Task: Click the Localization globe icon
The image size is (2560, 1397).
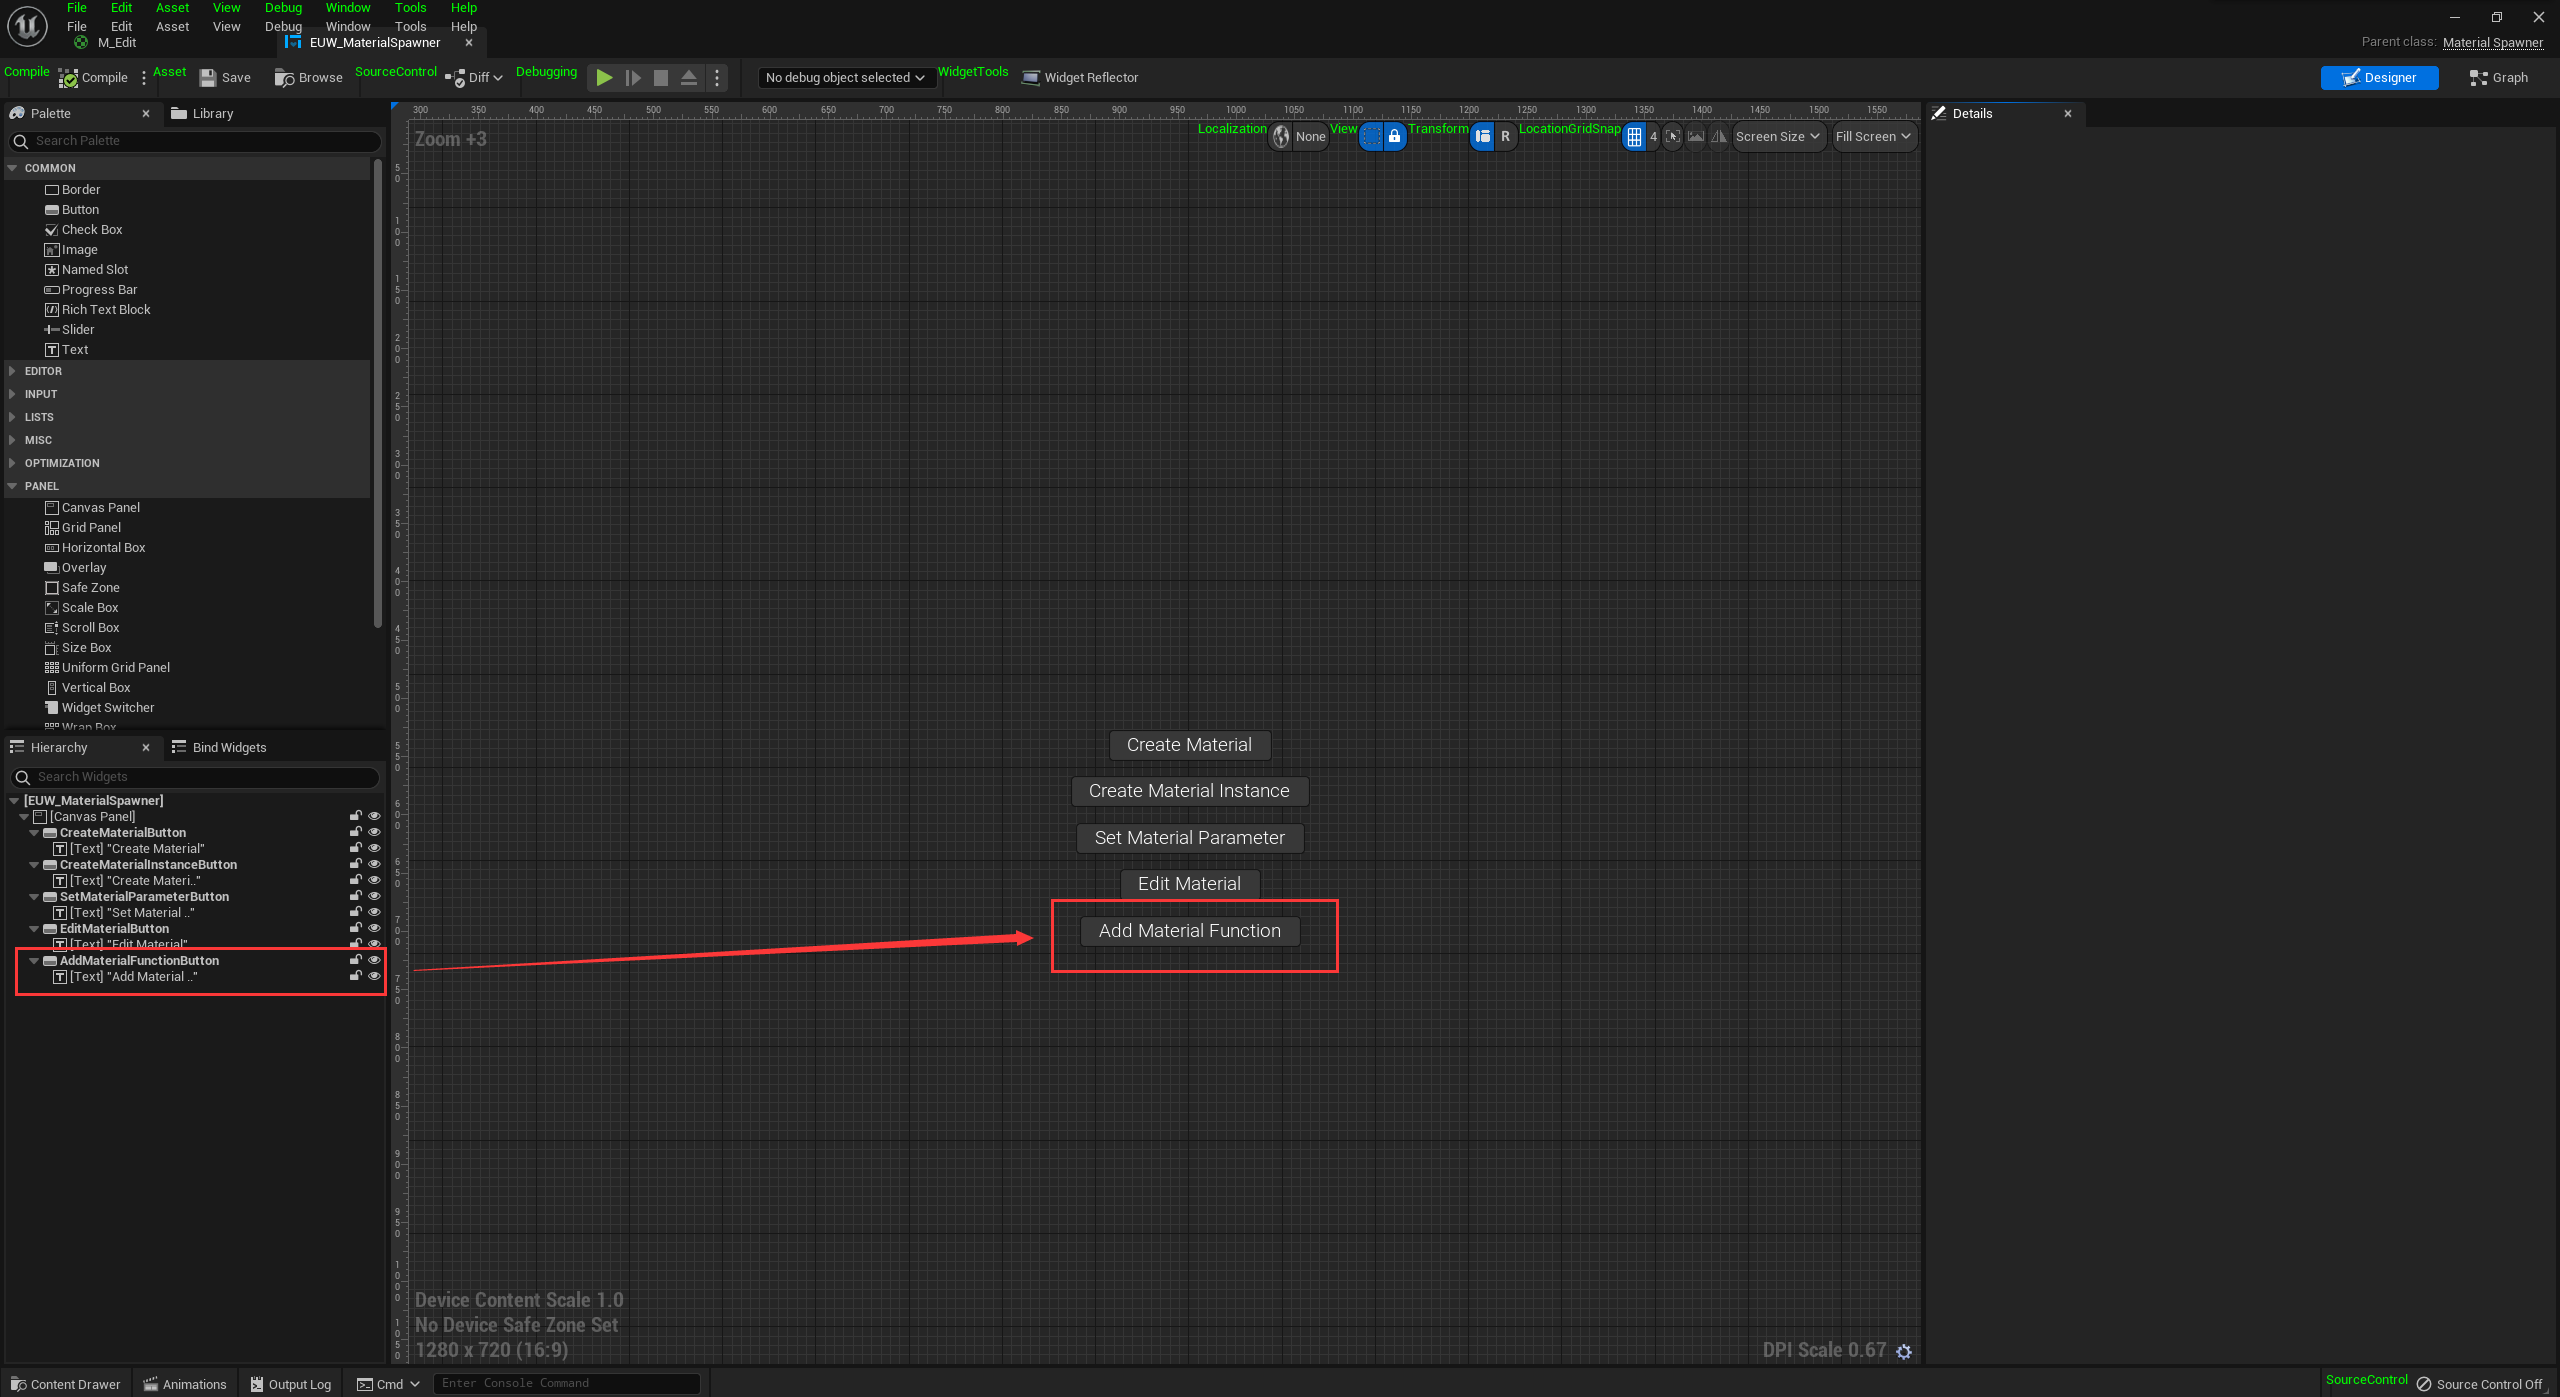Action: (1281, 137)
